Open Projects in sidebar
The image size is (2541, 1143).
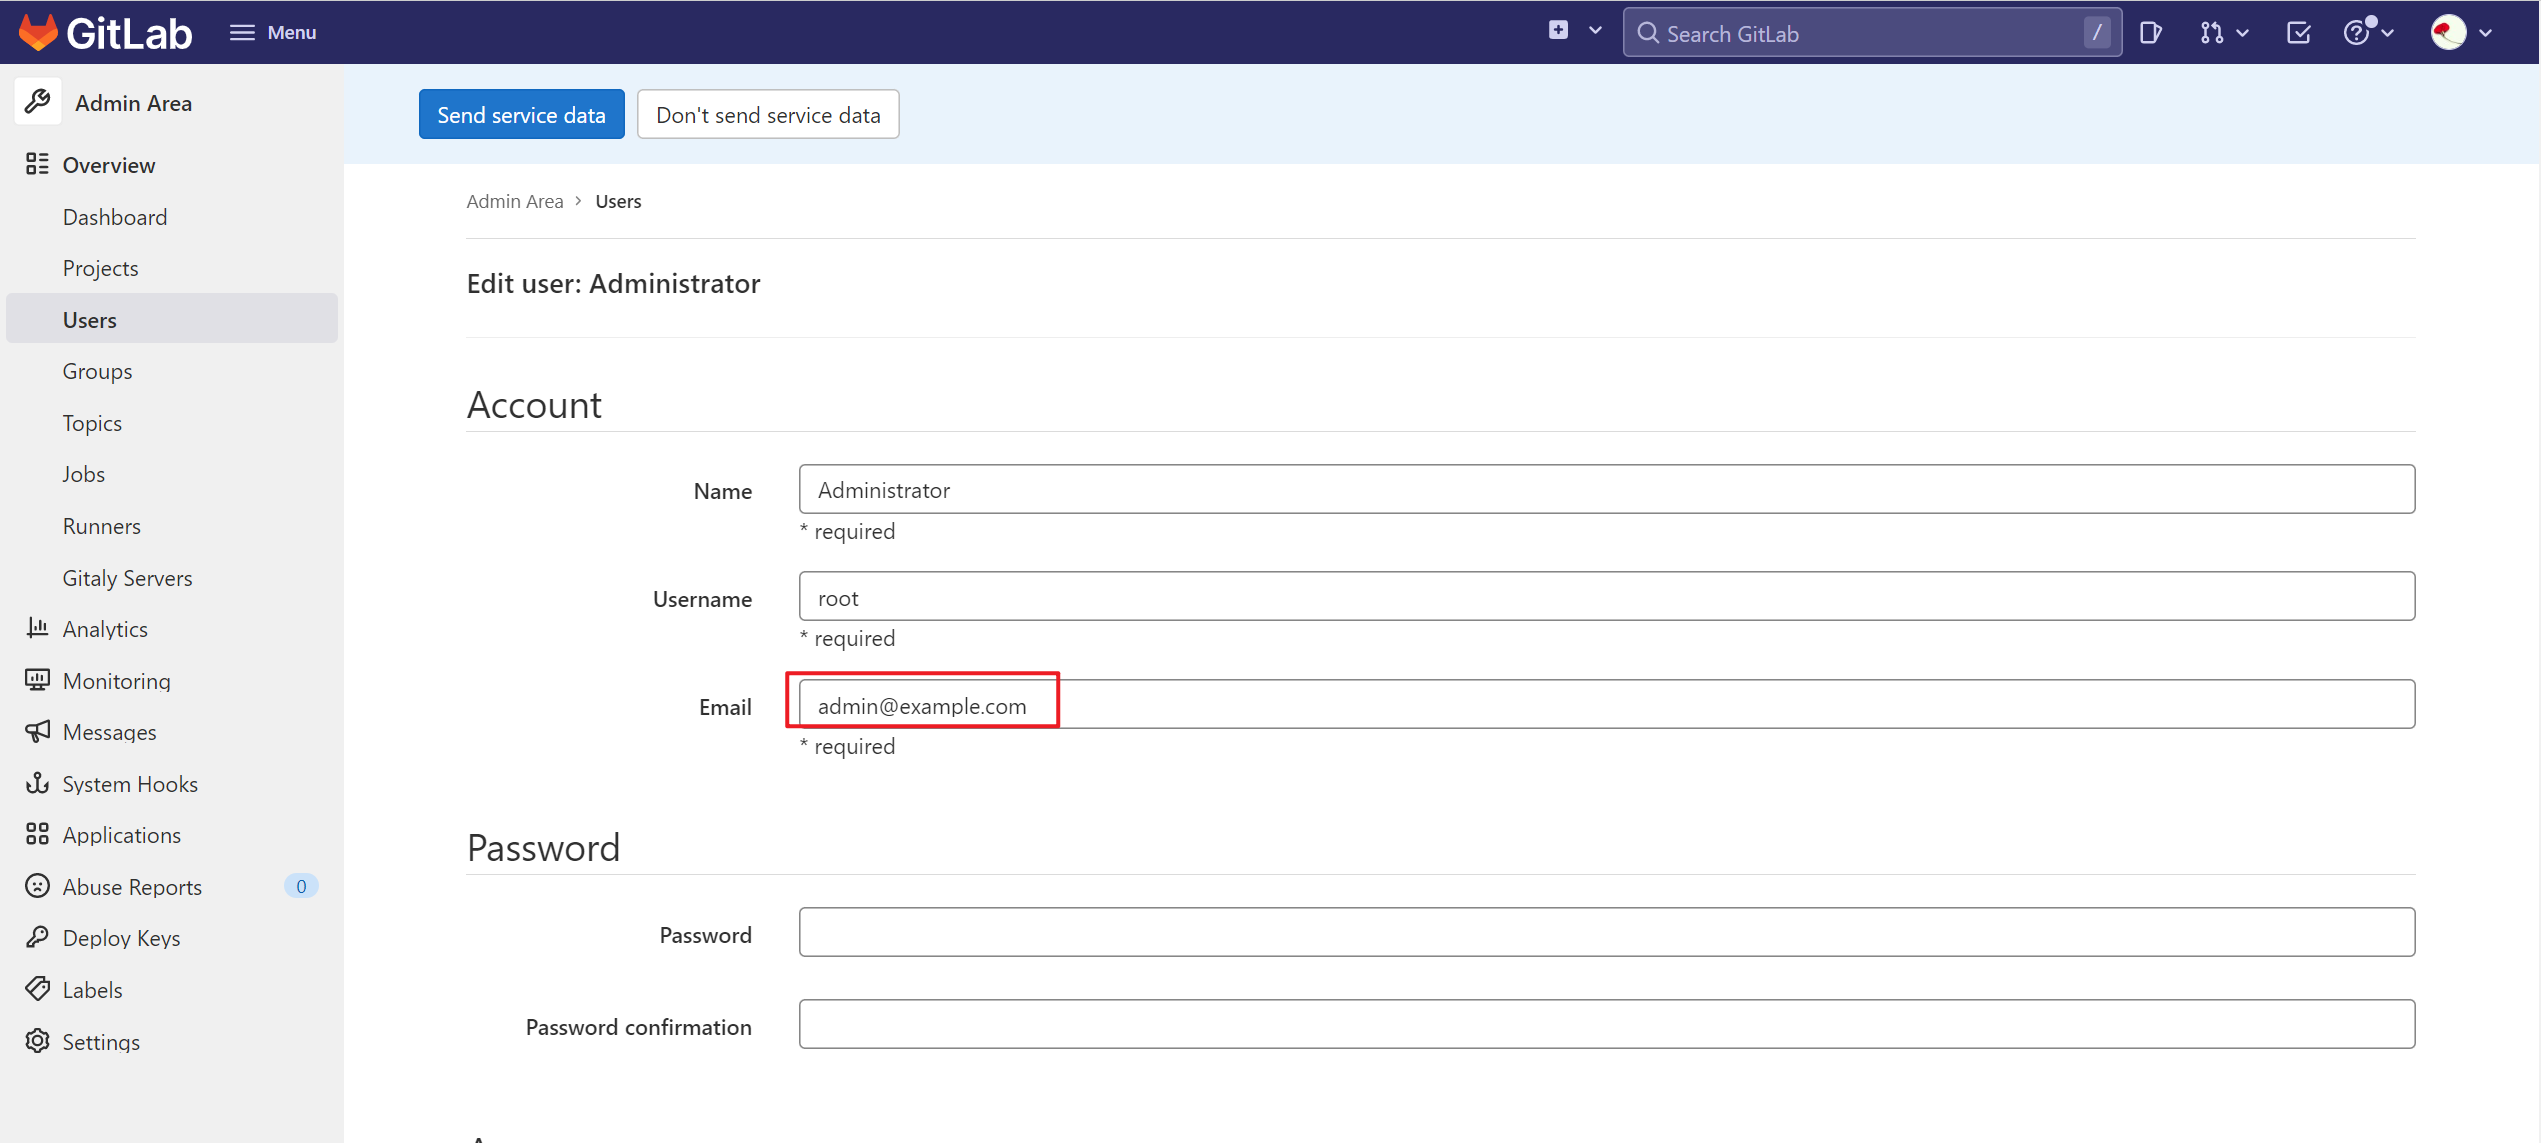(x=100, y=268)
